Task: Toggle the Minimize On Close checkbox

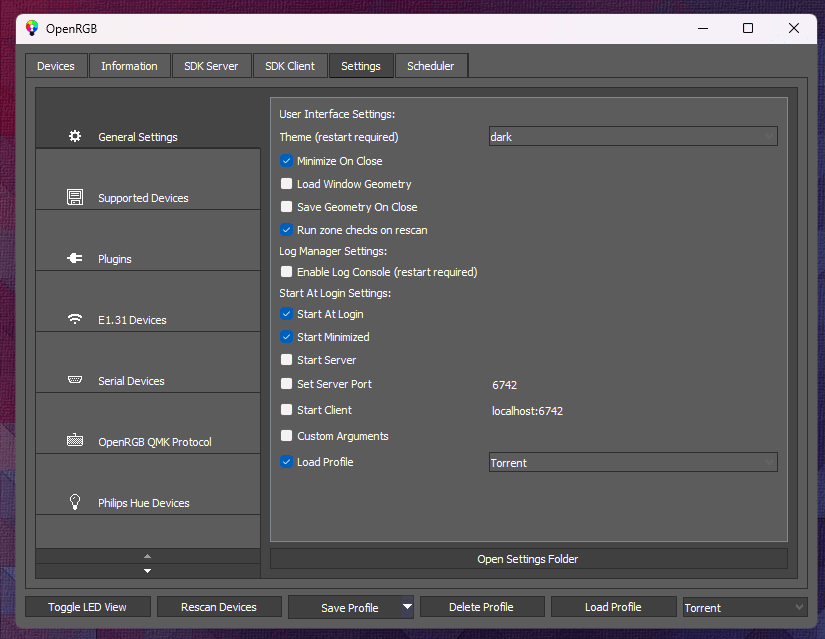Action: click(x=286, y=161)
